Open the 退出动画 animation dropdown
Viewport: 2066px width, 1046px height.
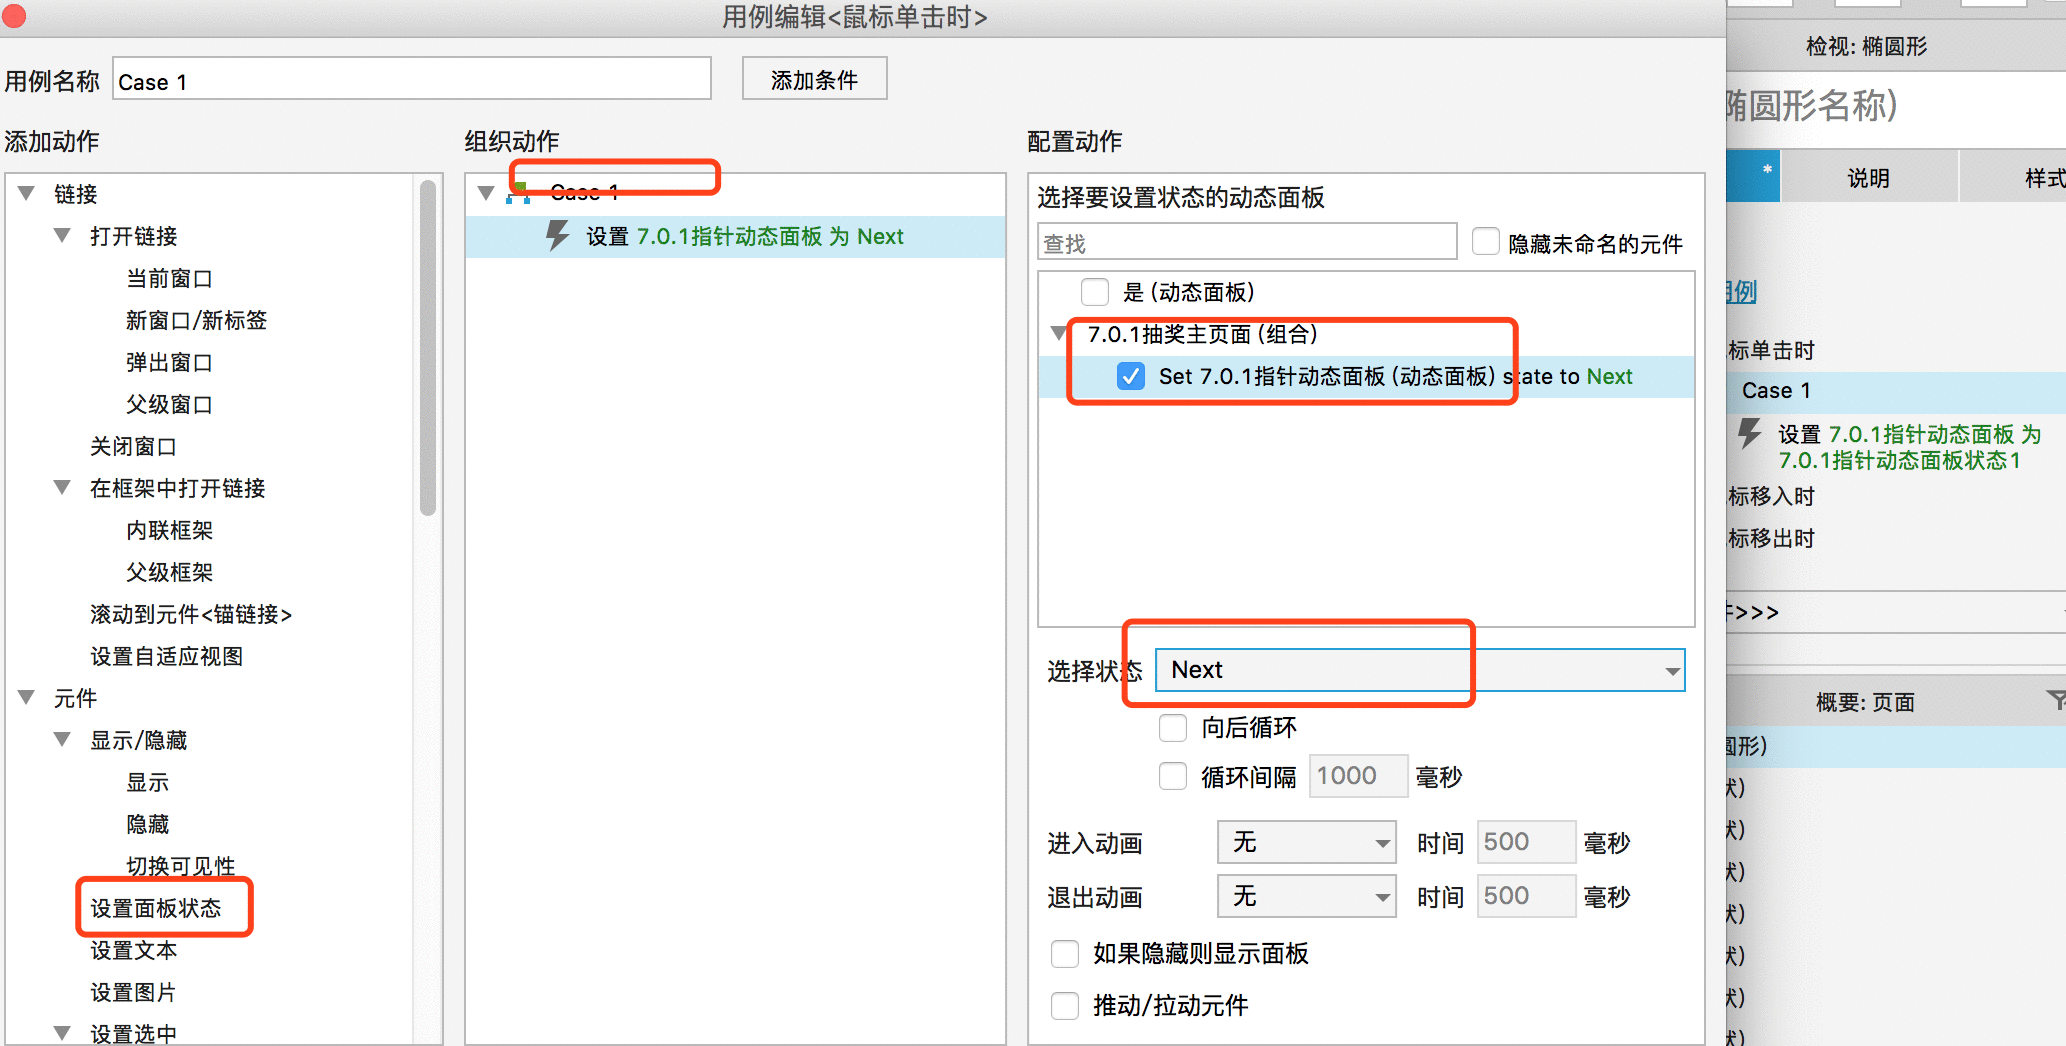[1307, 896]
